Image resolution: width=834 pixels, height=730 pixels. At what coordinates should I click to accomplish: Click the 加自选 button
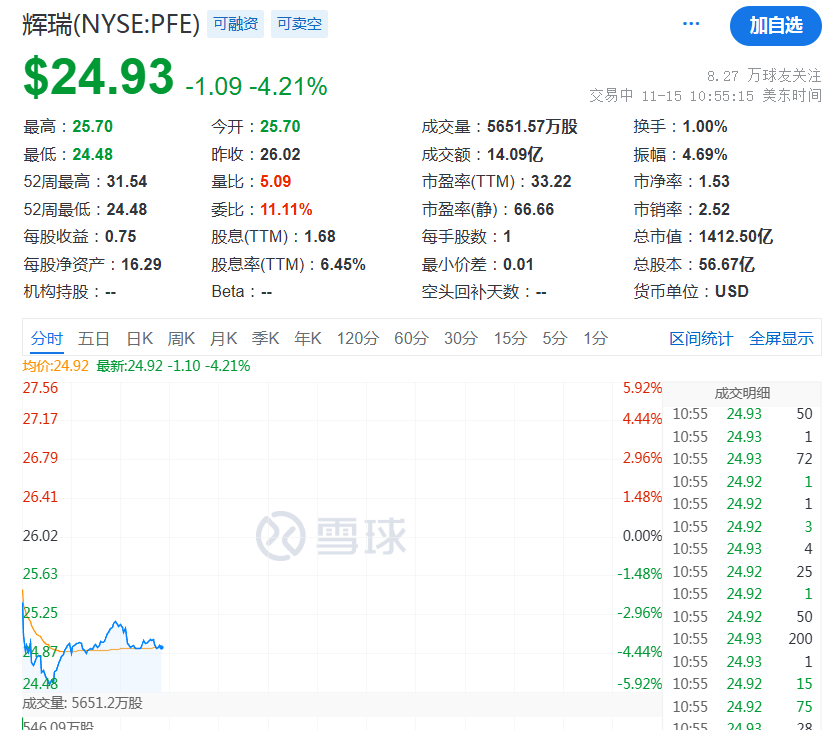(775, 26)
